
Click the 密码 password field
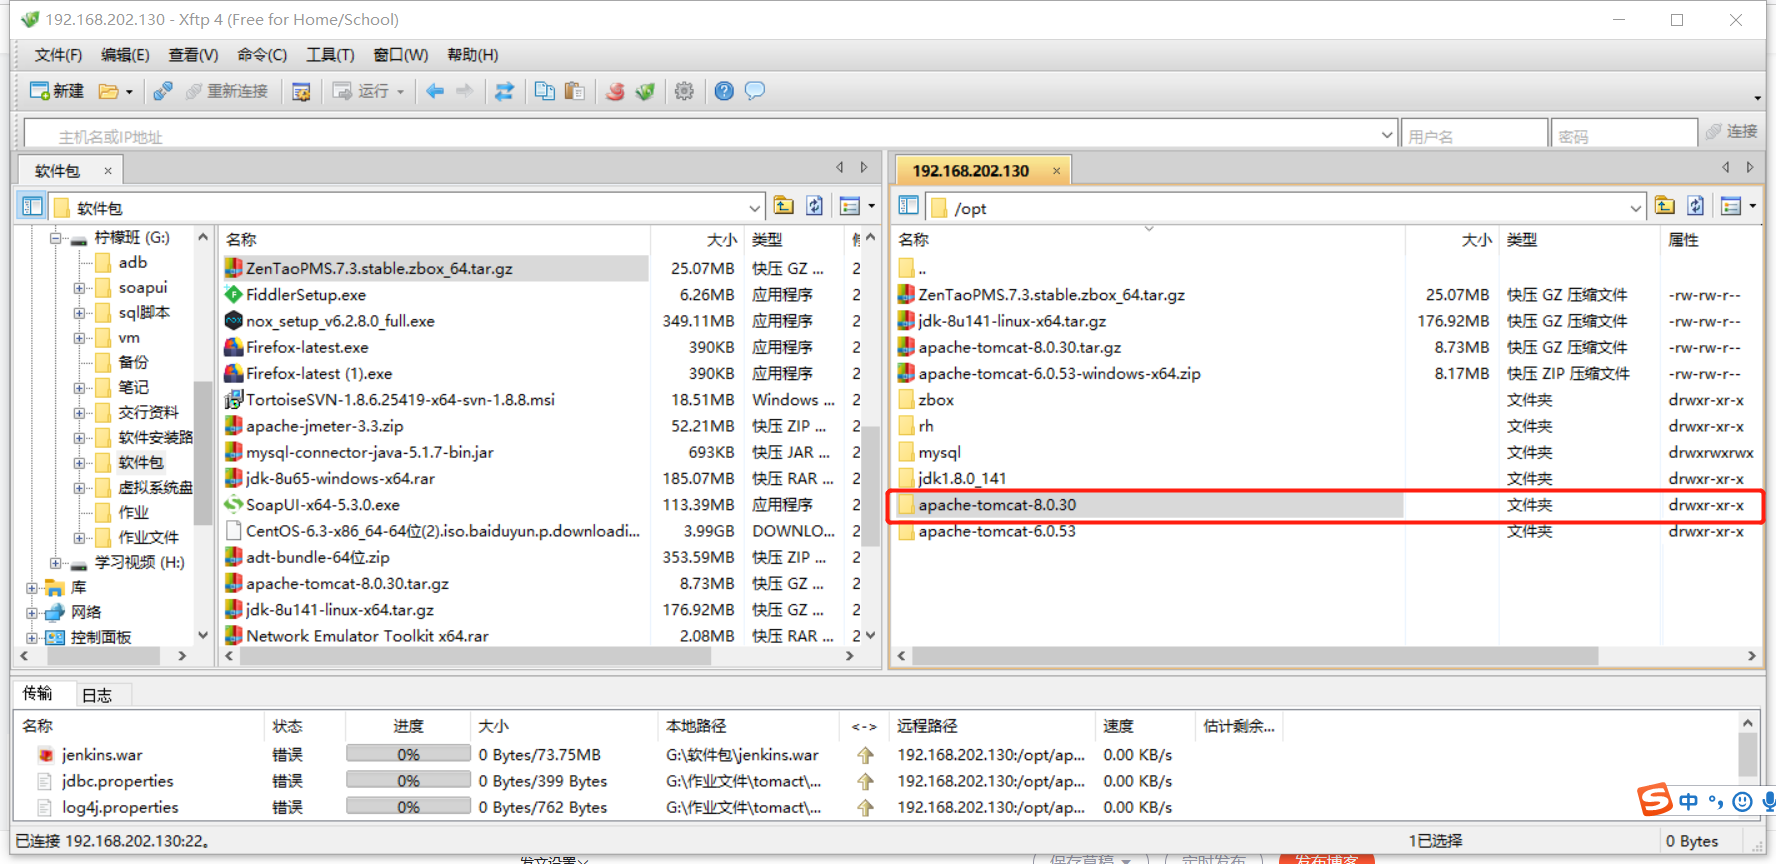click(1624, 135)
